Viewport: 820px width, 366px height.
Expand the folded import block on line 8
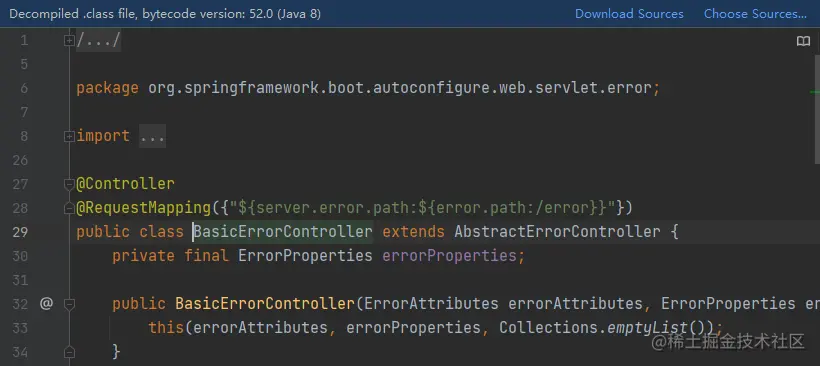point(69,136)
